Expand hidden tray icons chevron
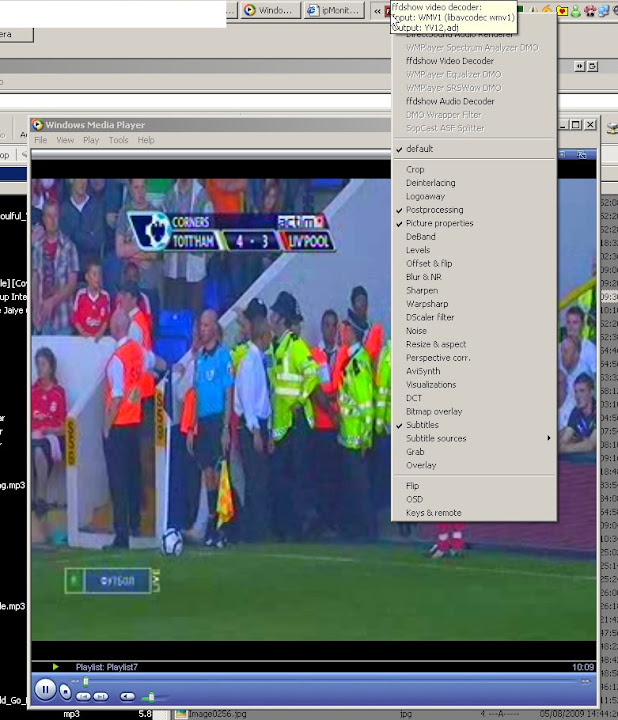This screenshot has height=720, width=618. (x=377, y=11)
